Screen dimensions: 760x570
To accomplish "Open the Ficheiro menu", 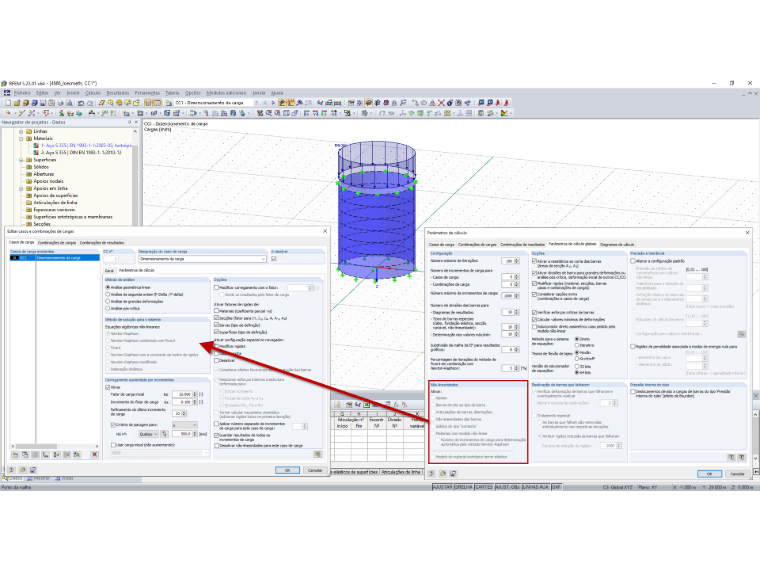I will click(x=22, y=93).
